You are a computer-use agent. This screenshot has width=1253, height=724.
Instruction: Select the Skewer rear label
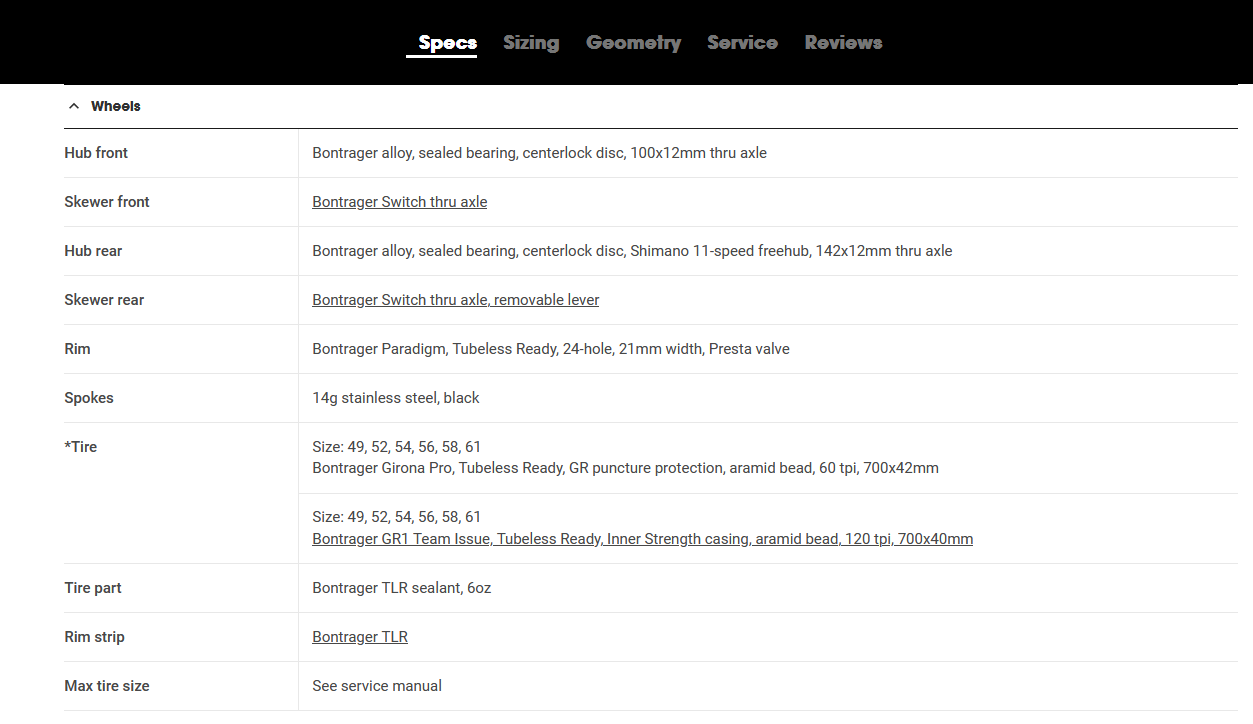click(104, 300)
